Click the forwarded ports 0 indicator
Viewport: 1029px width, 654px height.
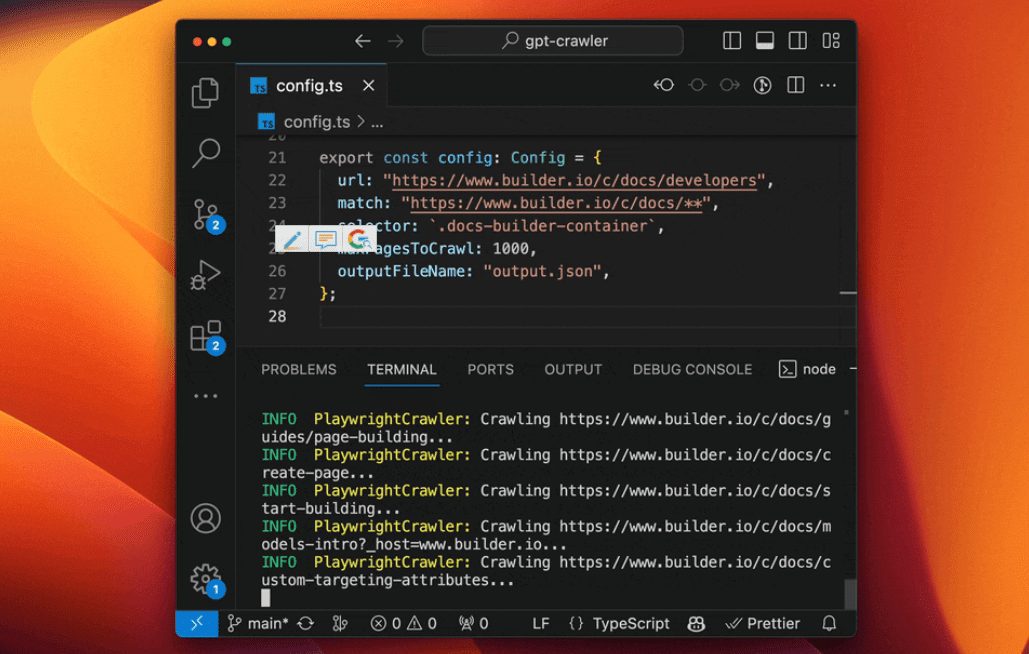point(473,623)
